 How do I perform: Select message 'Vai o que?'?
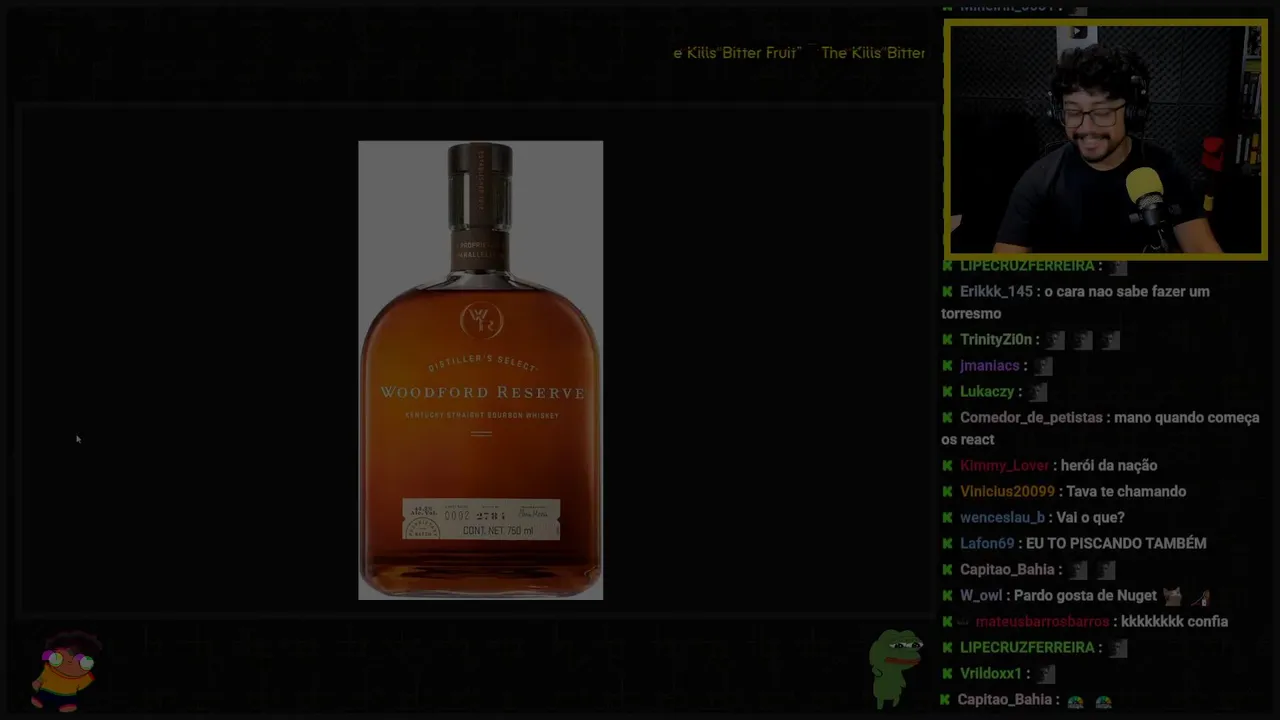click(1090, 518)
